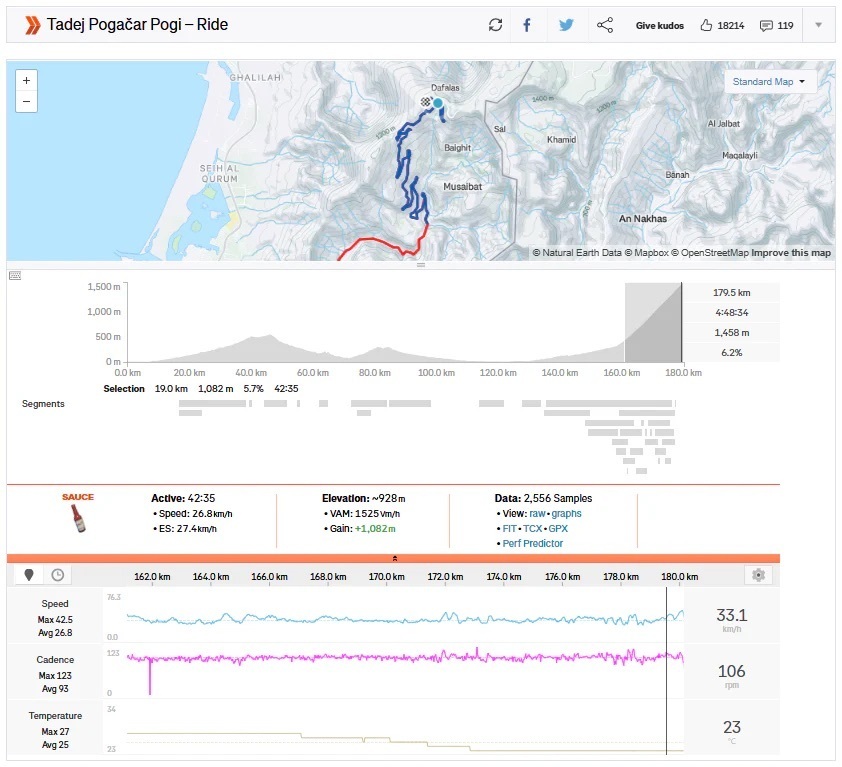This screenshot has height=767, width=842.
Task: Download the TCX file
Action: pyautogui.click(x=533, y=529)
